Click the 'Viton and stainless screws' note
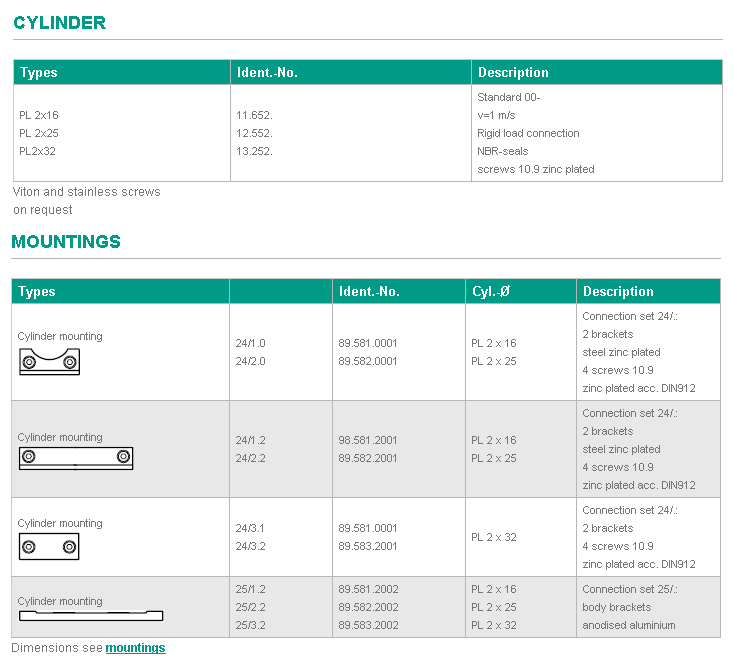 (87, 192)
